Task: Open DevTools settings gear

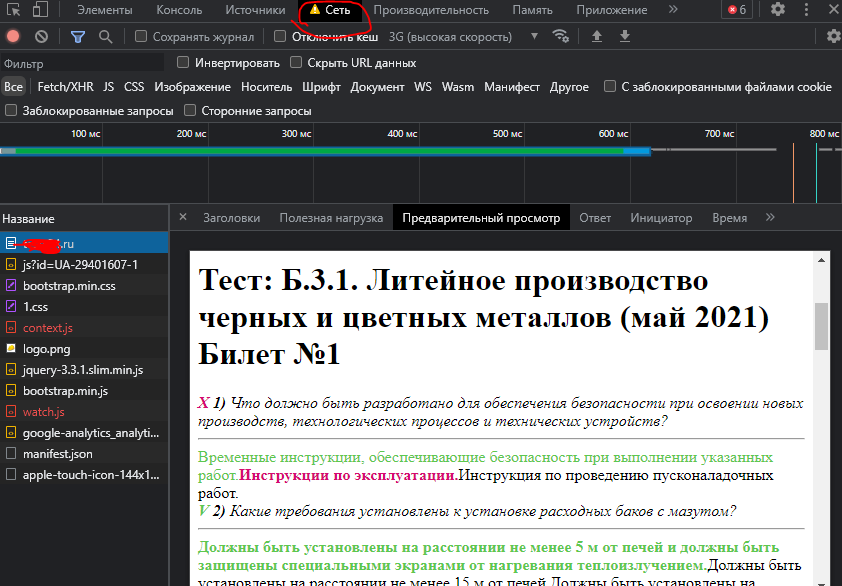Action: click(x=778, y=9)
